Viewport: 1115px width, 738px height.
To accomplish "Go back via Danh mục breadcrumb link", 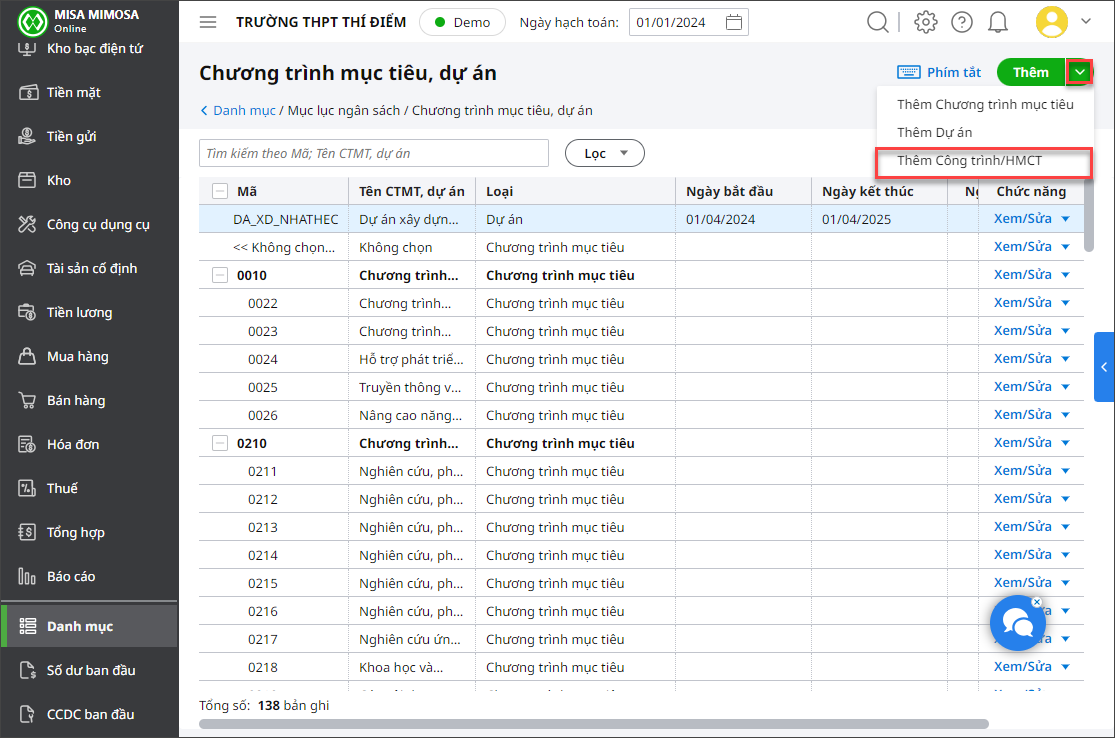I will pos(244,111).
